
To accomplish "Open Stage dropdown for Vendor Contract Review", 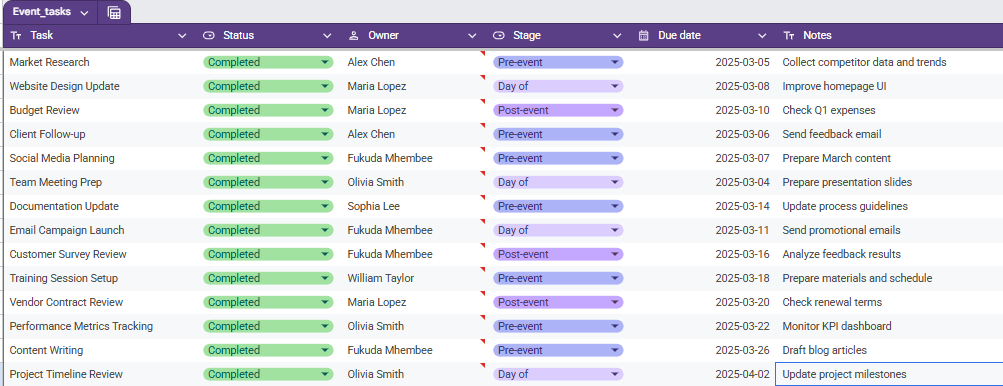I will (615, 302).
